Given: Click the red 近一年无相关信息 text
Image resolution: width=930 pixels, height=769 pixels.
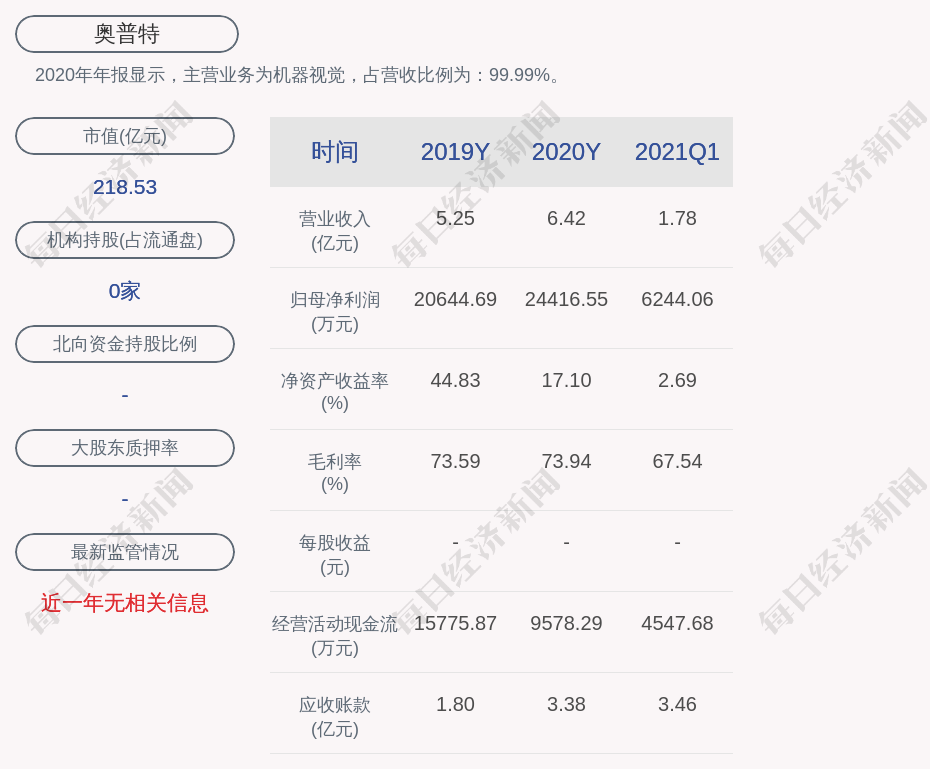Looking at the screenshot, I should 125,603.
